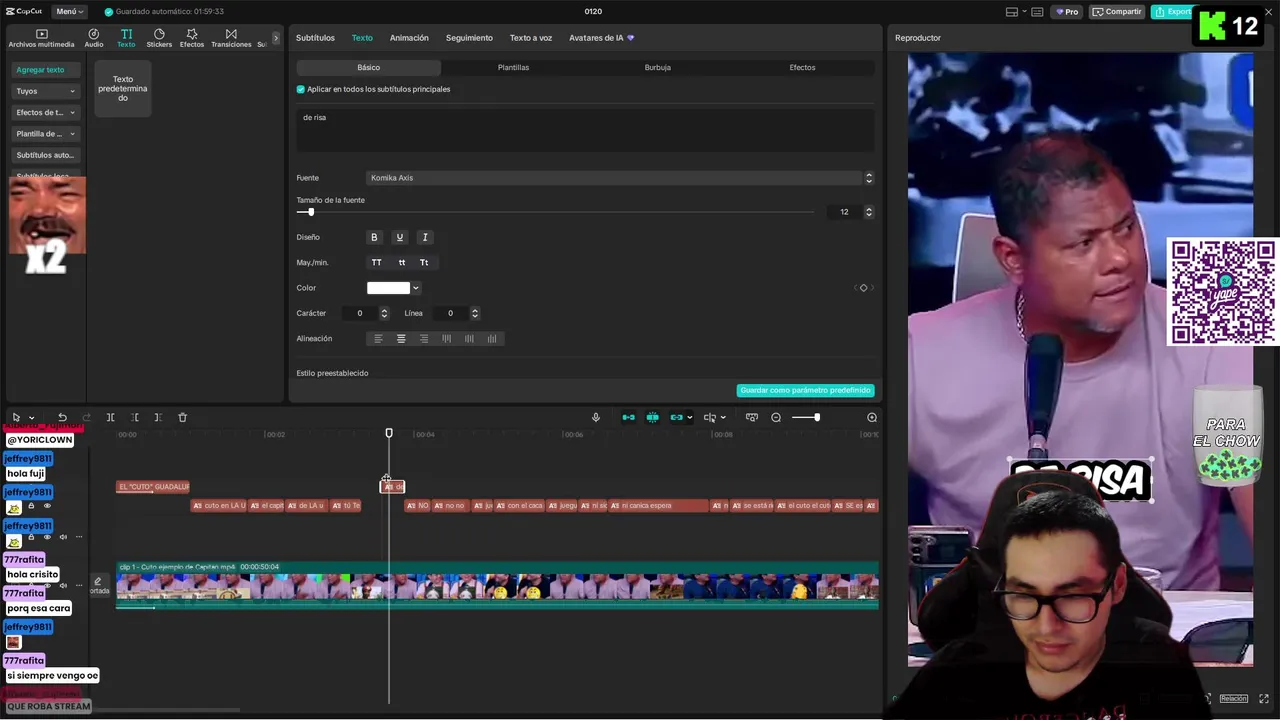1280x720 pixels.
Task: Click the keyframe diamond next to Color
Action: tap(864, 288)
